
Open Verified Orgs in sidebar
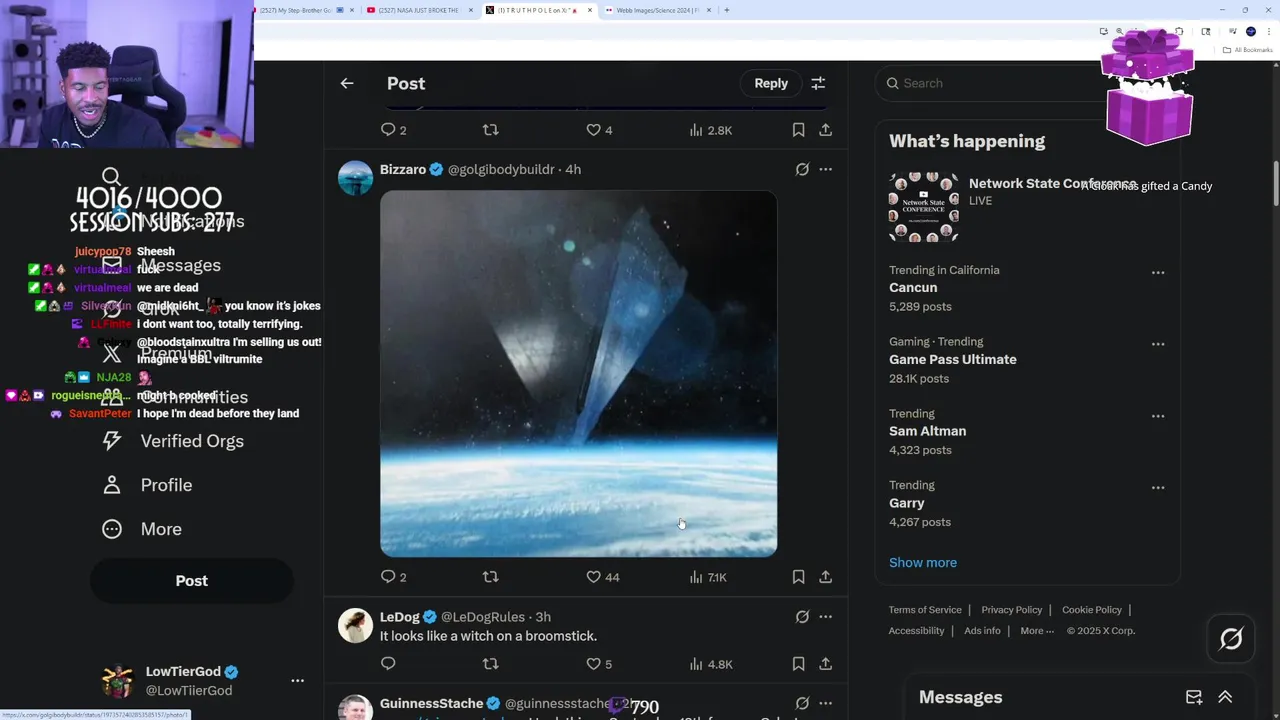click(173, 441)
